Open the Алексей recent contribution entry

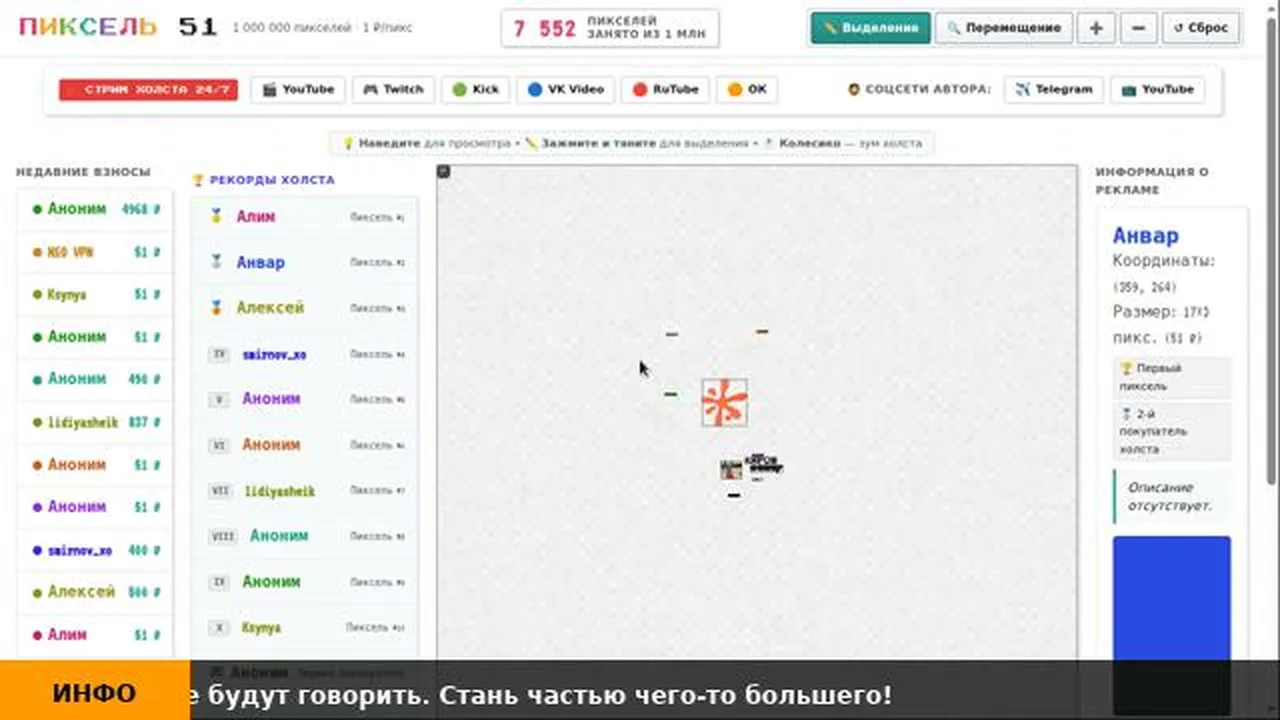point(96,592)
